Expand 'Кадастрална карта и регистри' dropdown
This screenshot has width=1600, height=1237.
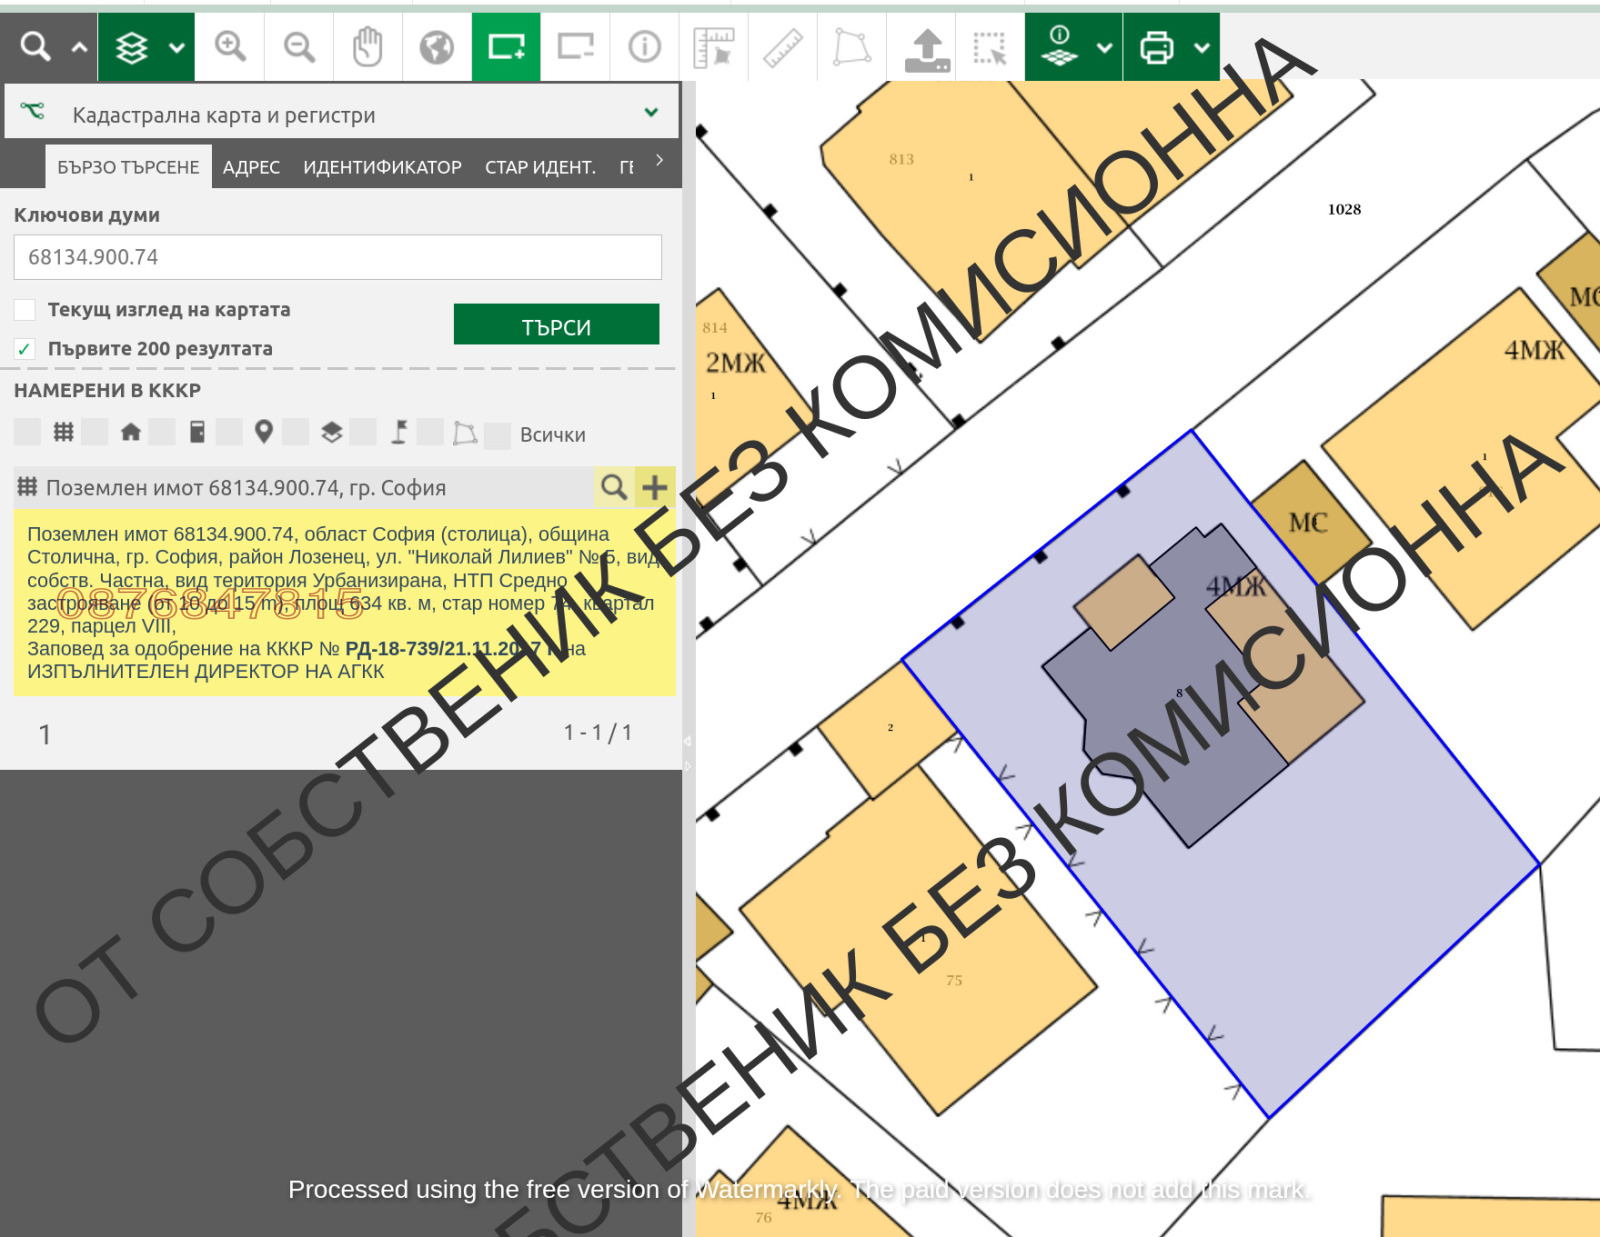(651, 113)
